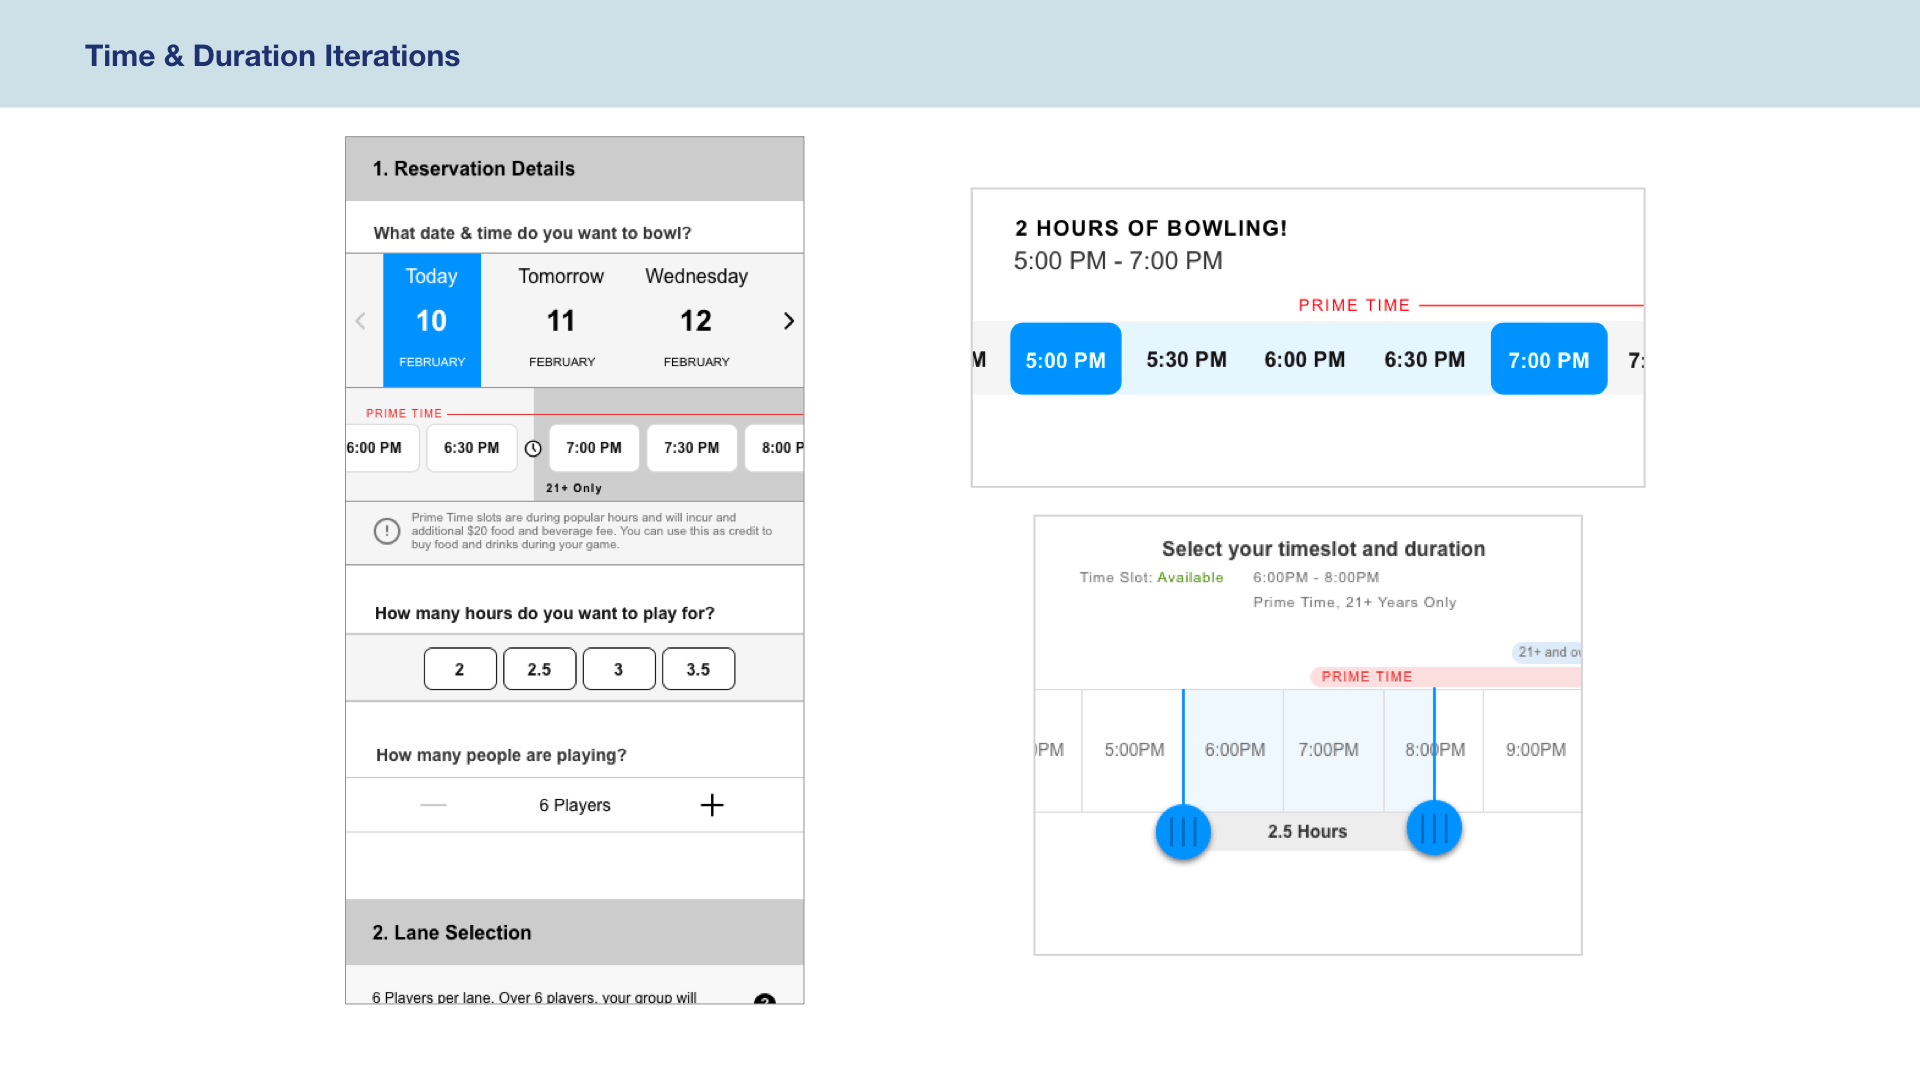This screenshot has width=1920, height=1080.
Task: Decrease player count with the minus icon
Action: point(433,805)
